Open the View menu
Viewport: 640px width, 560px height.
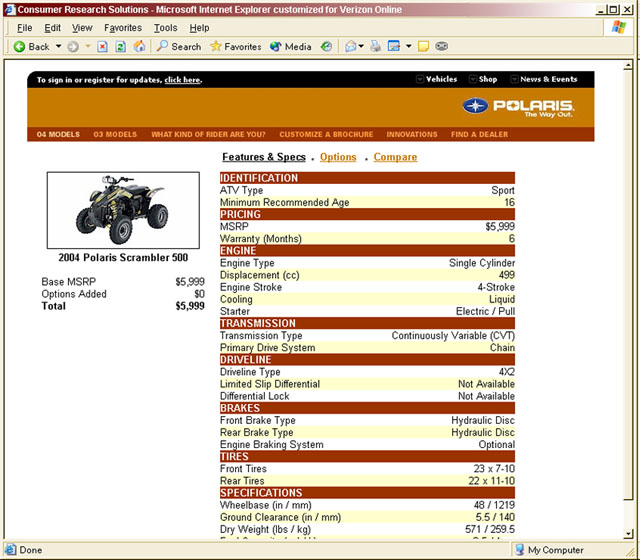[x=82, y=28]
